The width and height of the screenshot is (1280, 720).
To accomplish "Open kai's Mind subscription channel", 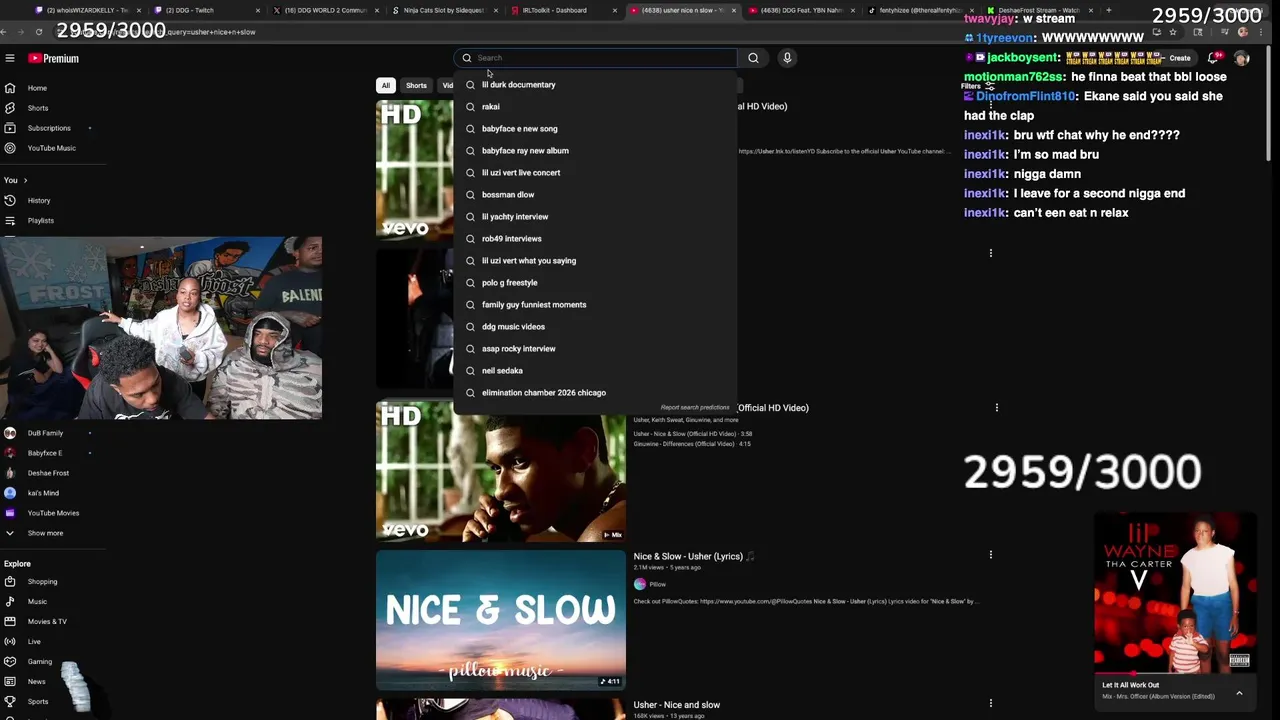I will pos(43,493).
